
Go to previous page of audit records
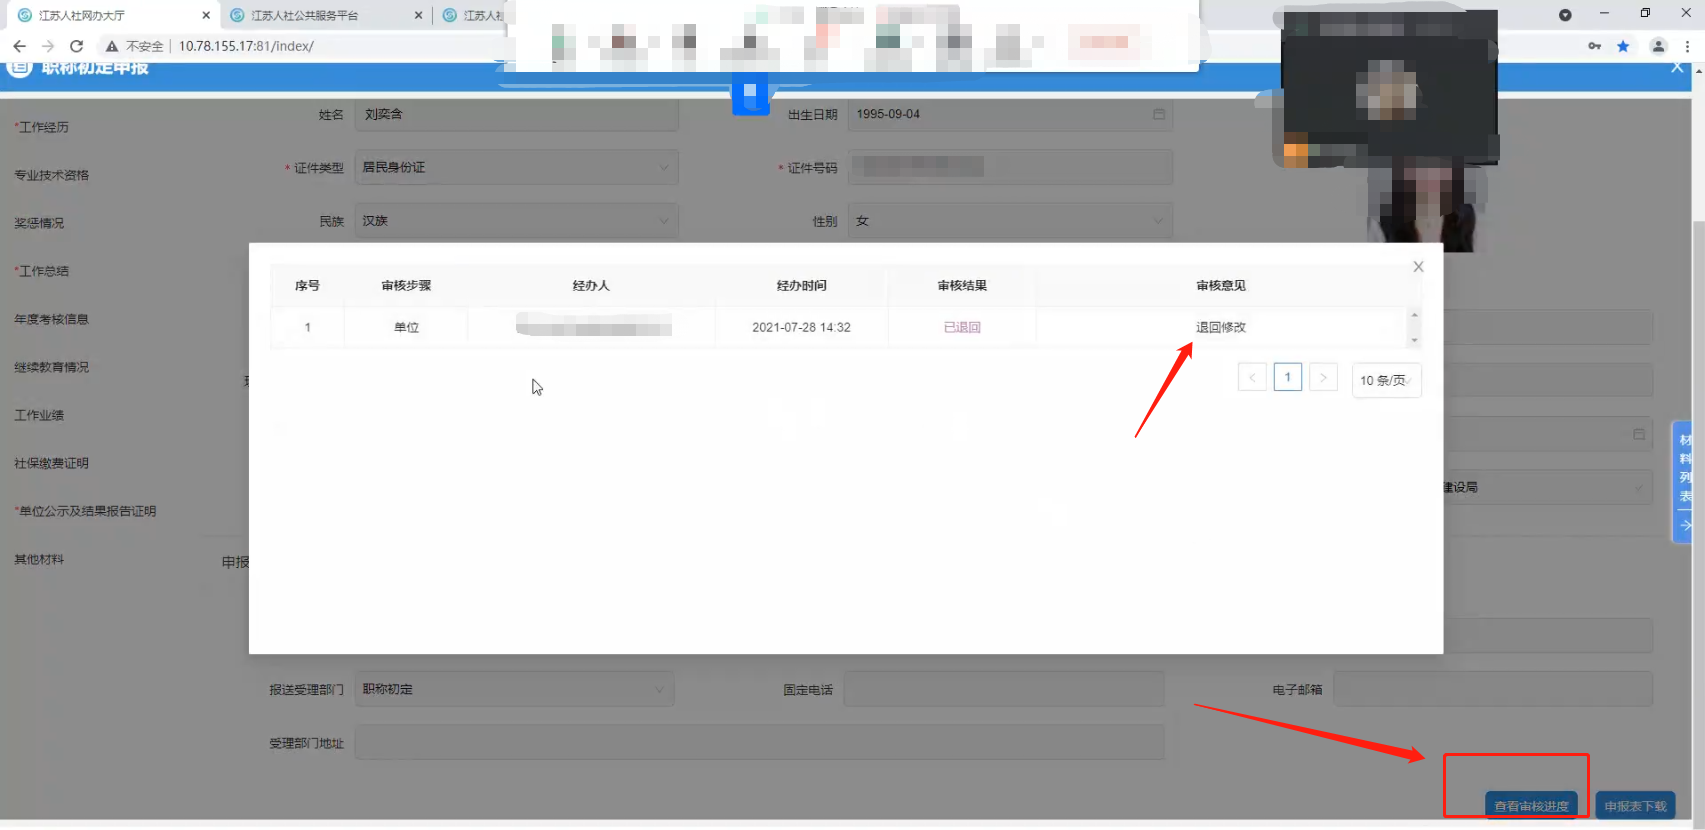point(1252,377)
